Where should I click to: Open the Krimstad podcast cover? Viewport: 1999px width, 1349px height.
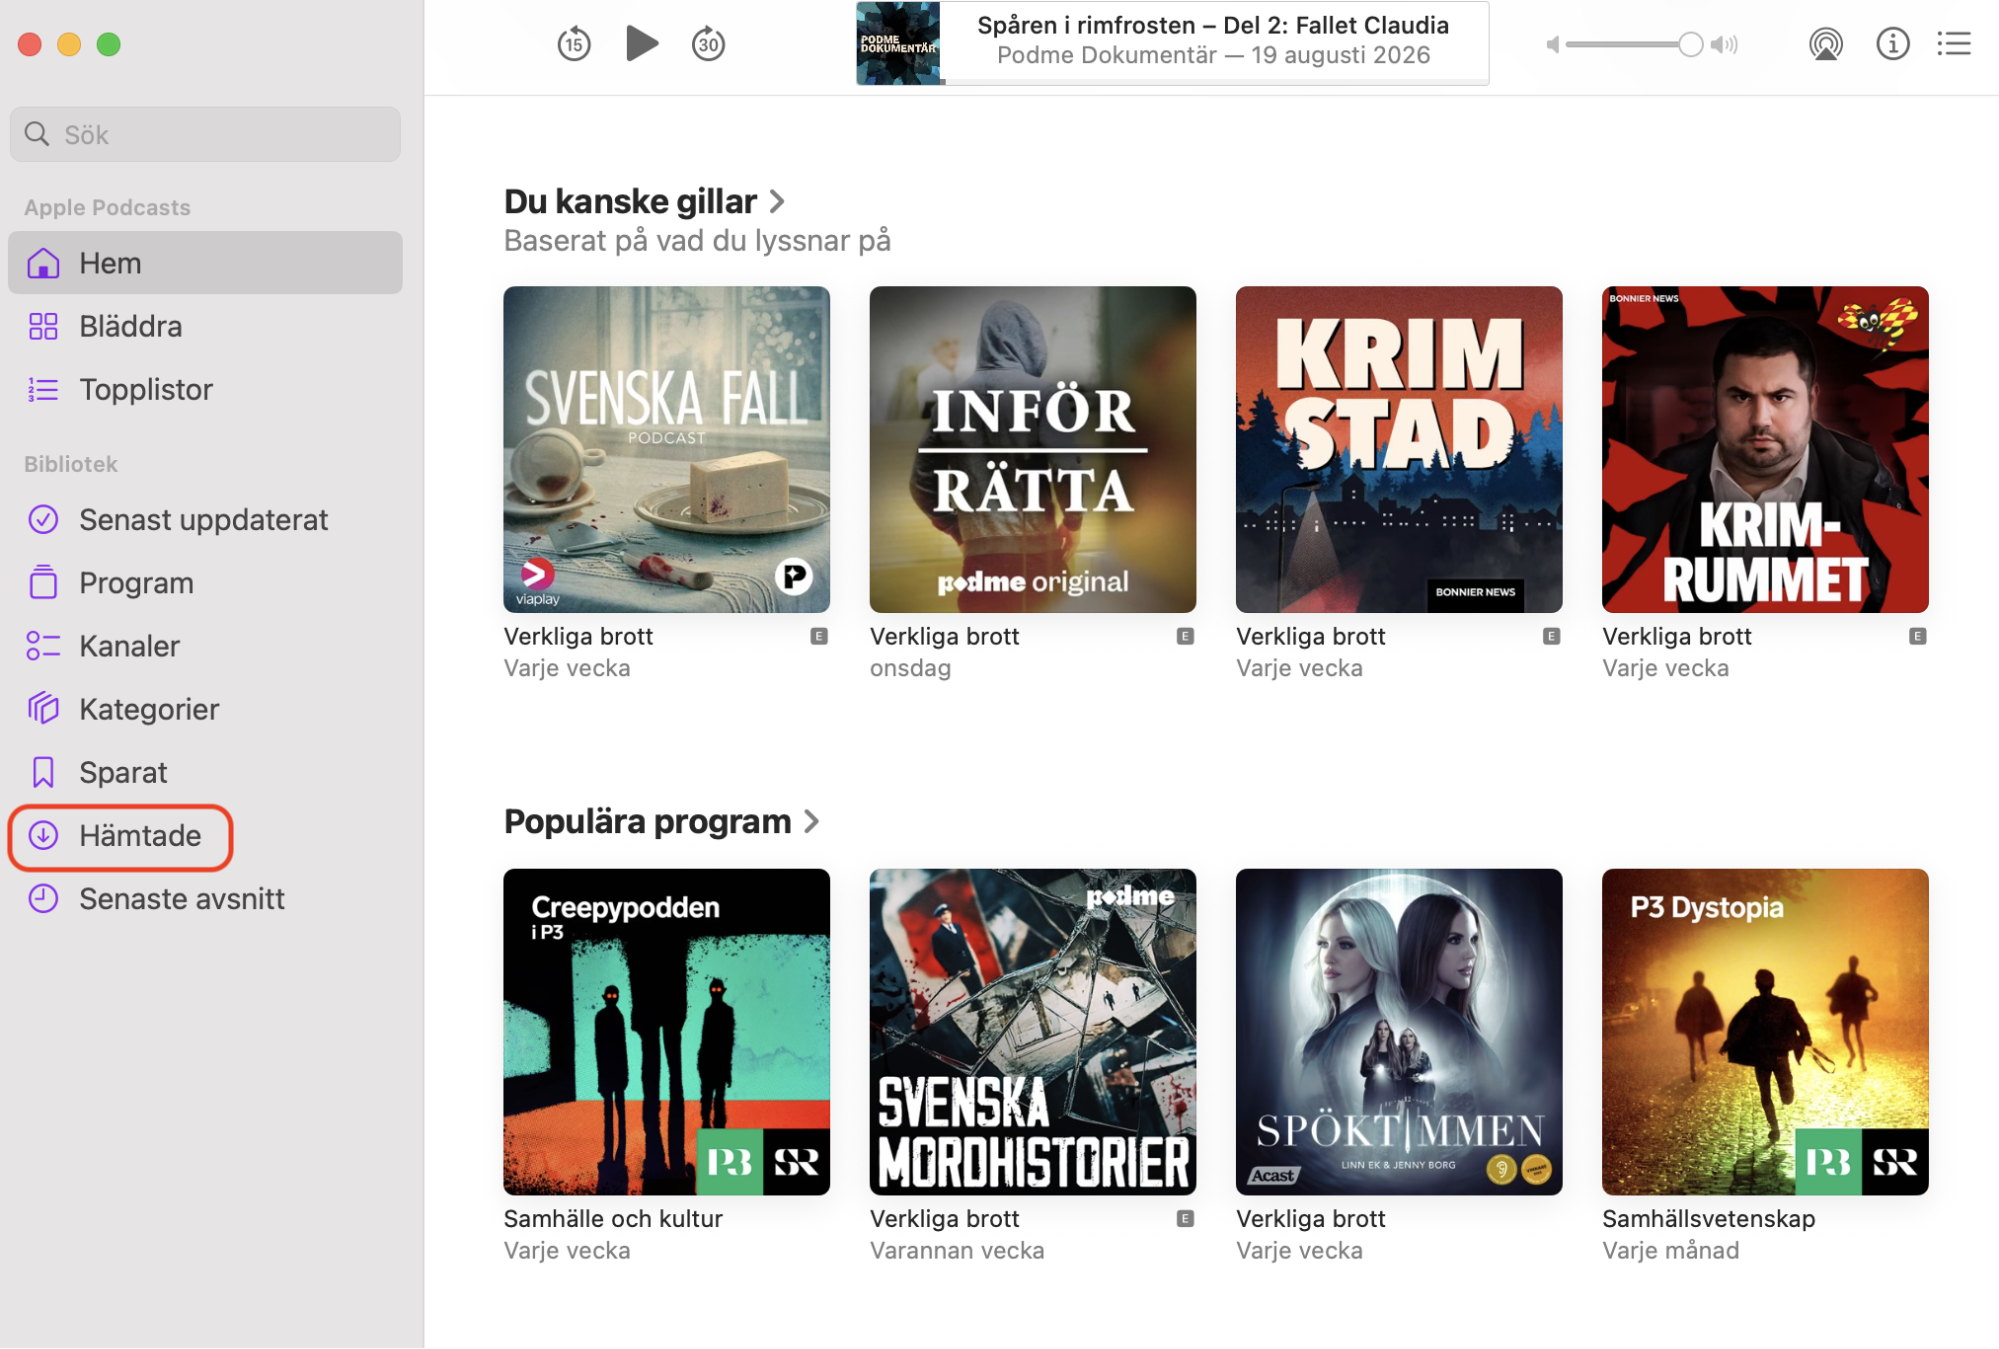coord(1398,449)
